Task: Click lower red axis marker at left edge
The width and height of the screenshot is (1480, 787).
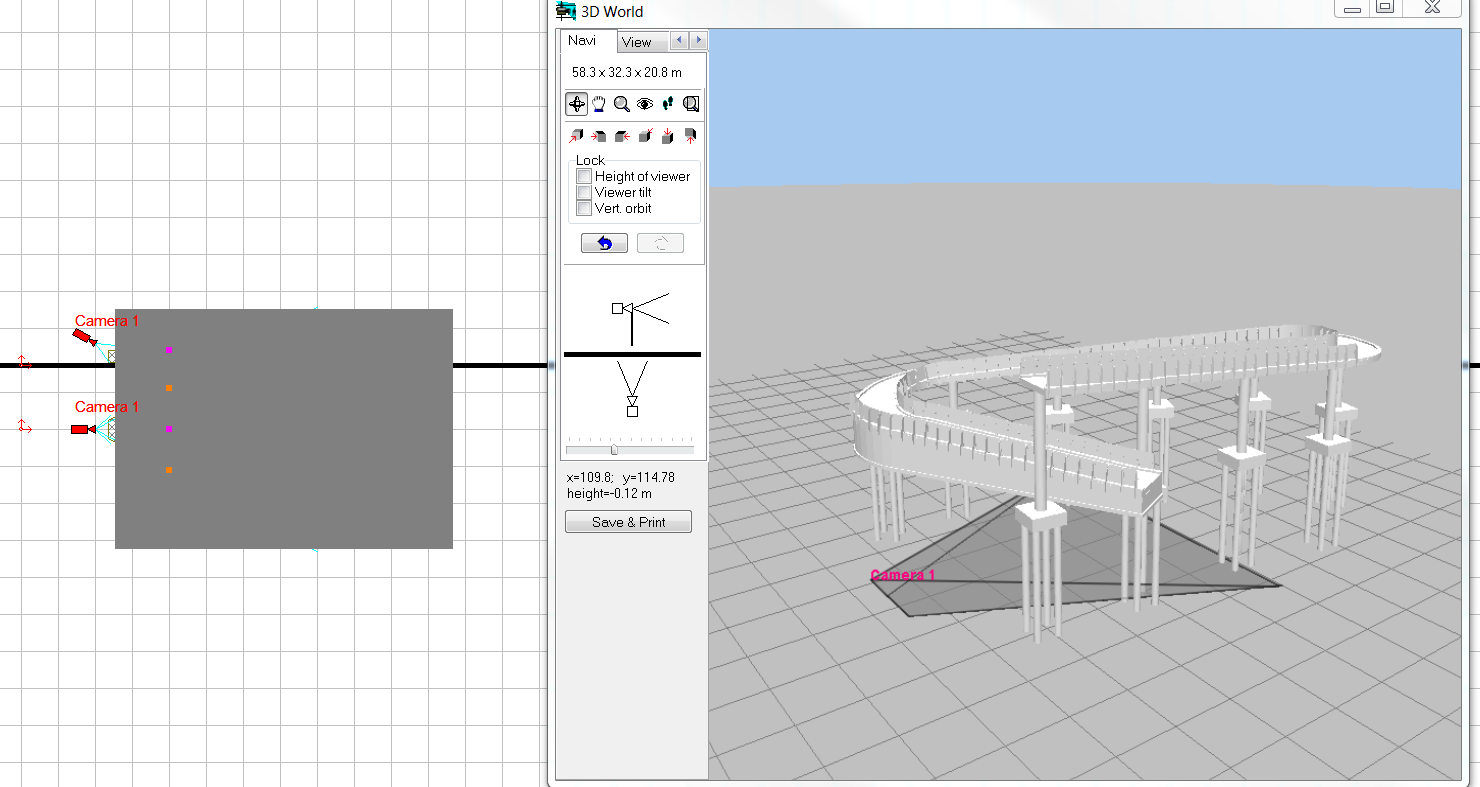Action: pos(25,427)
